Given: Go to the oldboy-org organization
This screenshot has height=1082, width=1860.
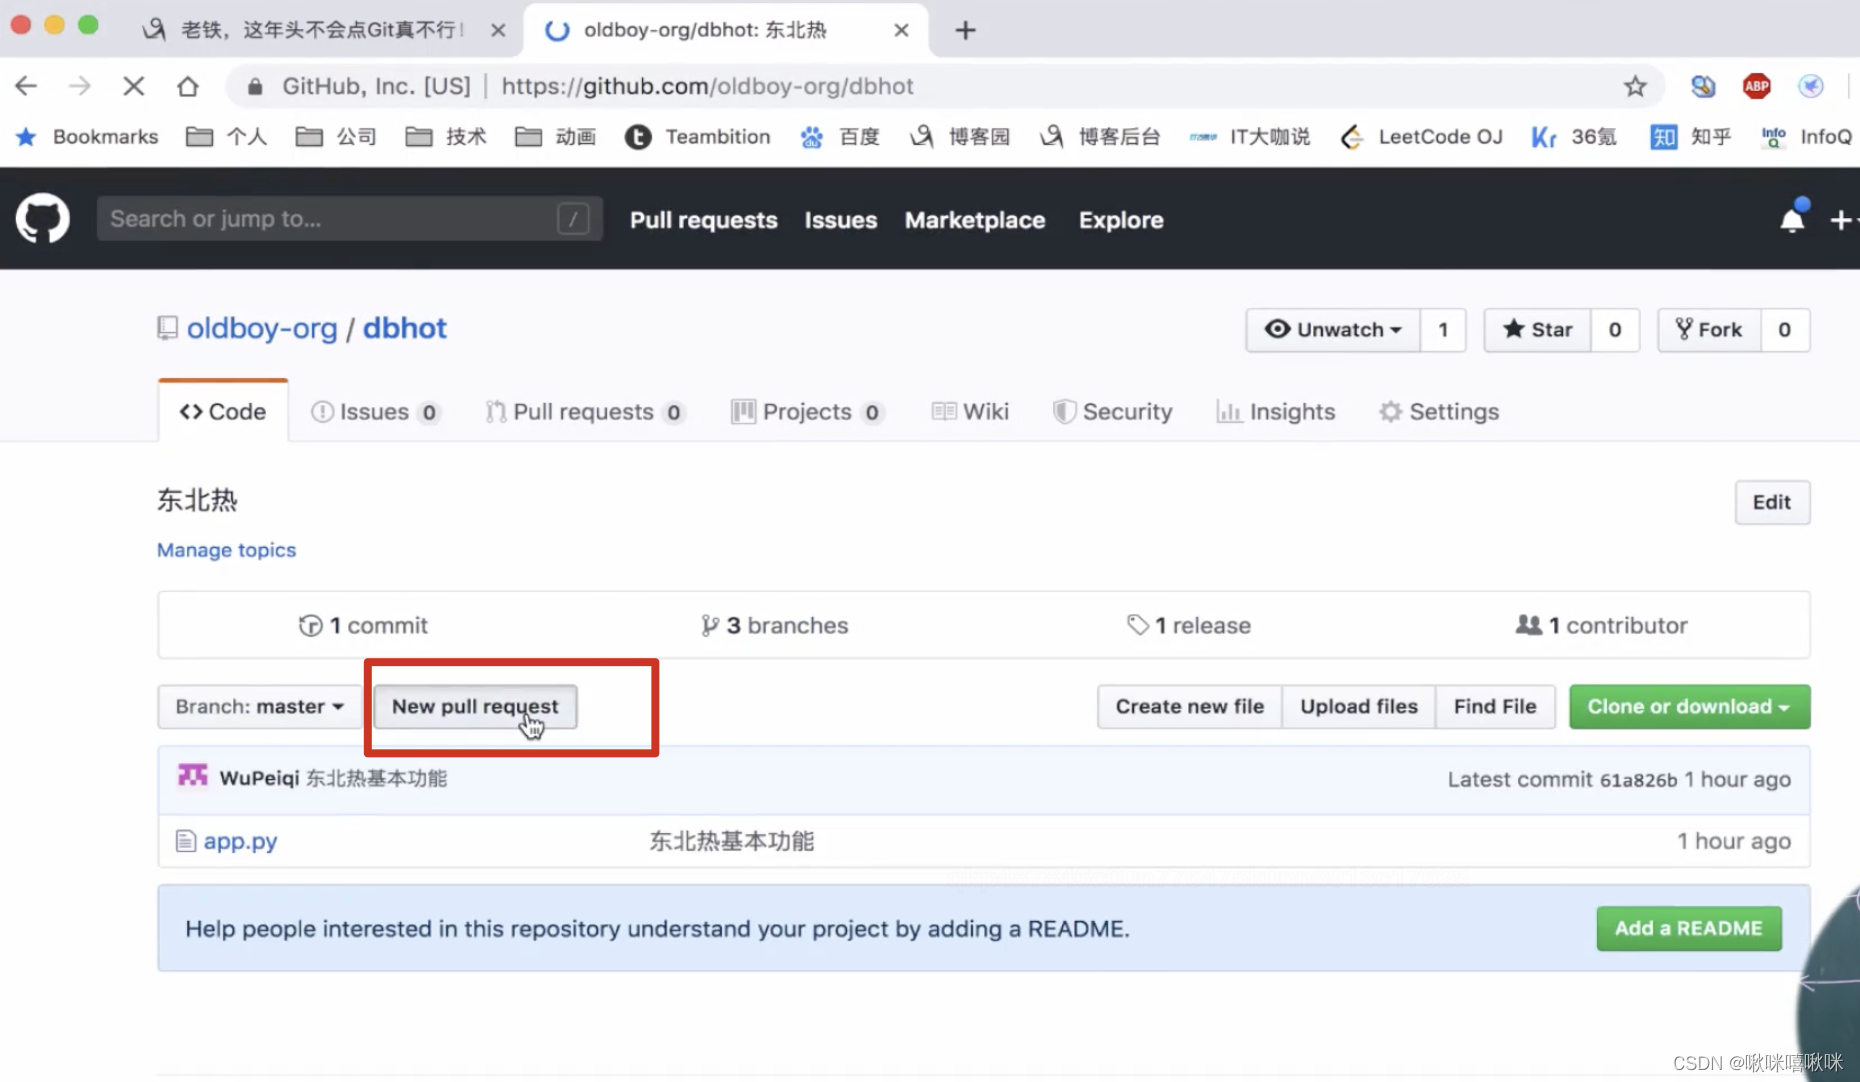Looking at the screenshot, I should coord(262,329).
